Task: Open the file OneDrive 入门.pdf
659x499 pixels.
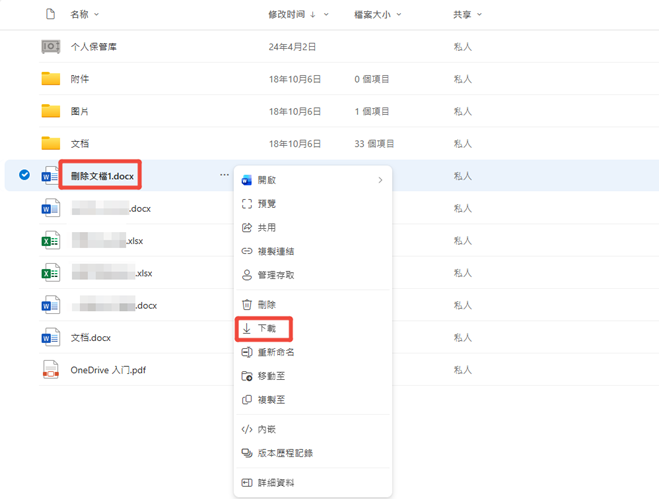Action: tap(108, 370)
